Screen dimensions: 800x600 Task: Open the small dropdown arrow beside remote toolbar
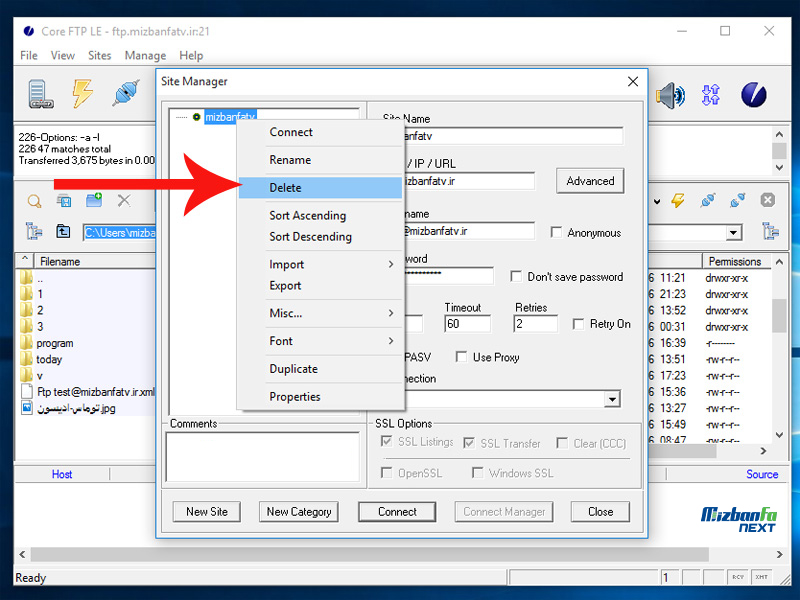[x=657, y=201]
